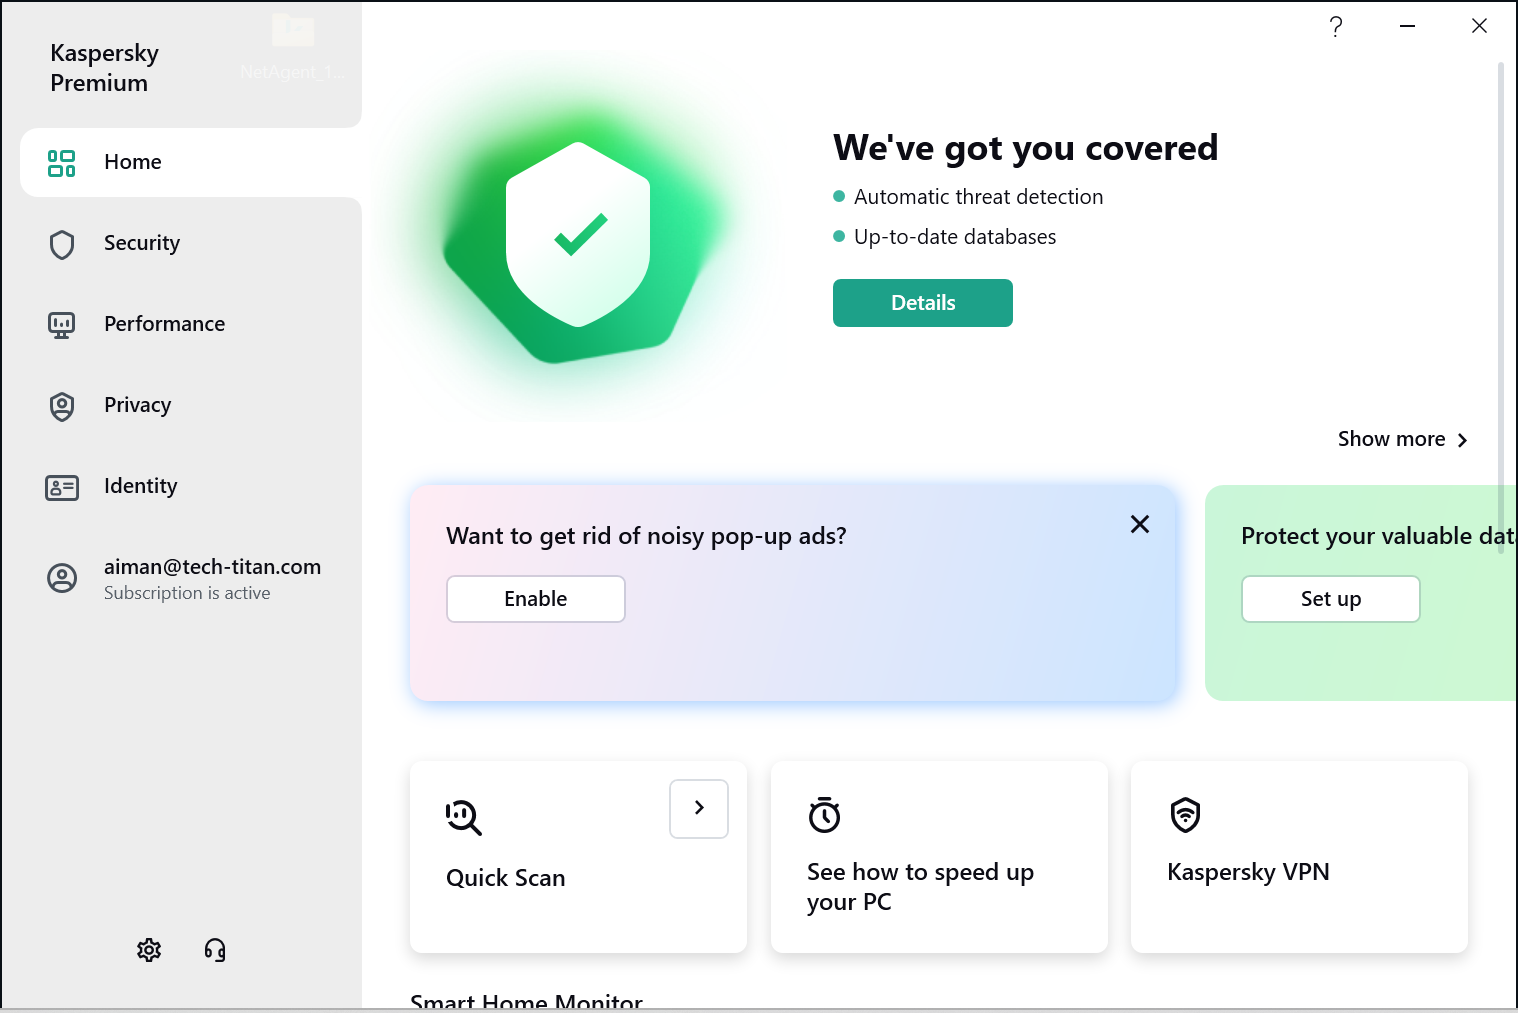The image size is (1518, 1013).
Task: Click the Set up button
Action: (1331, 599)
